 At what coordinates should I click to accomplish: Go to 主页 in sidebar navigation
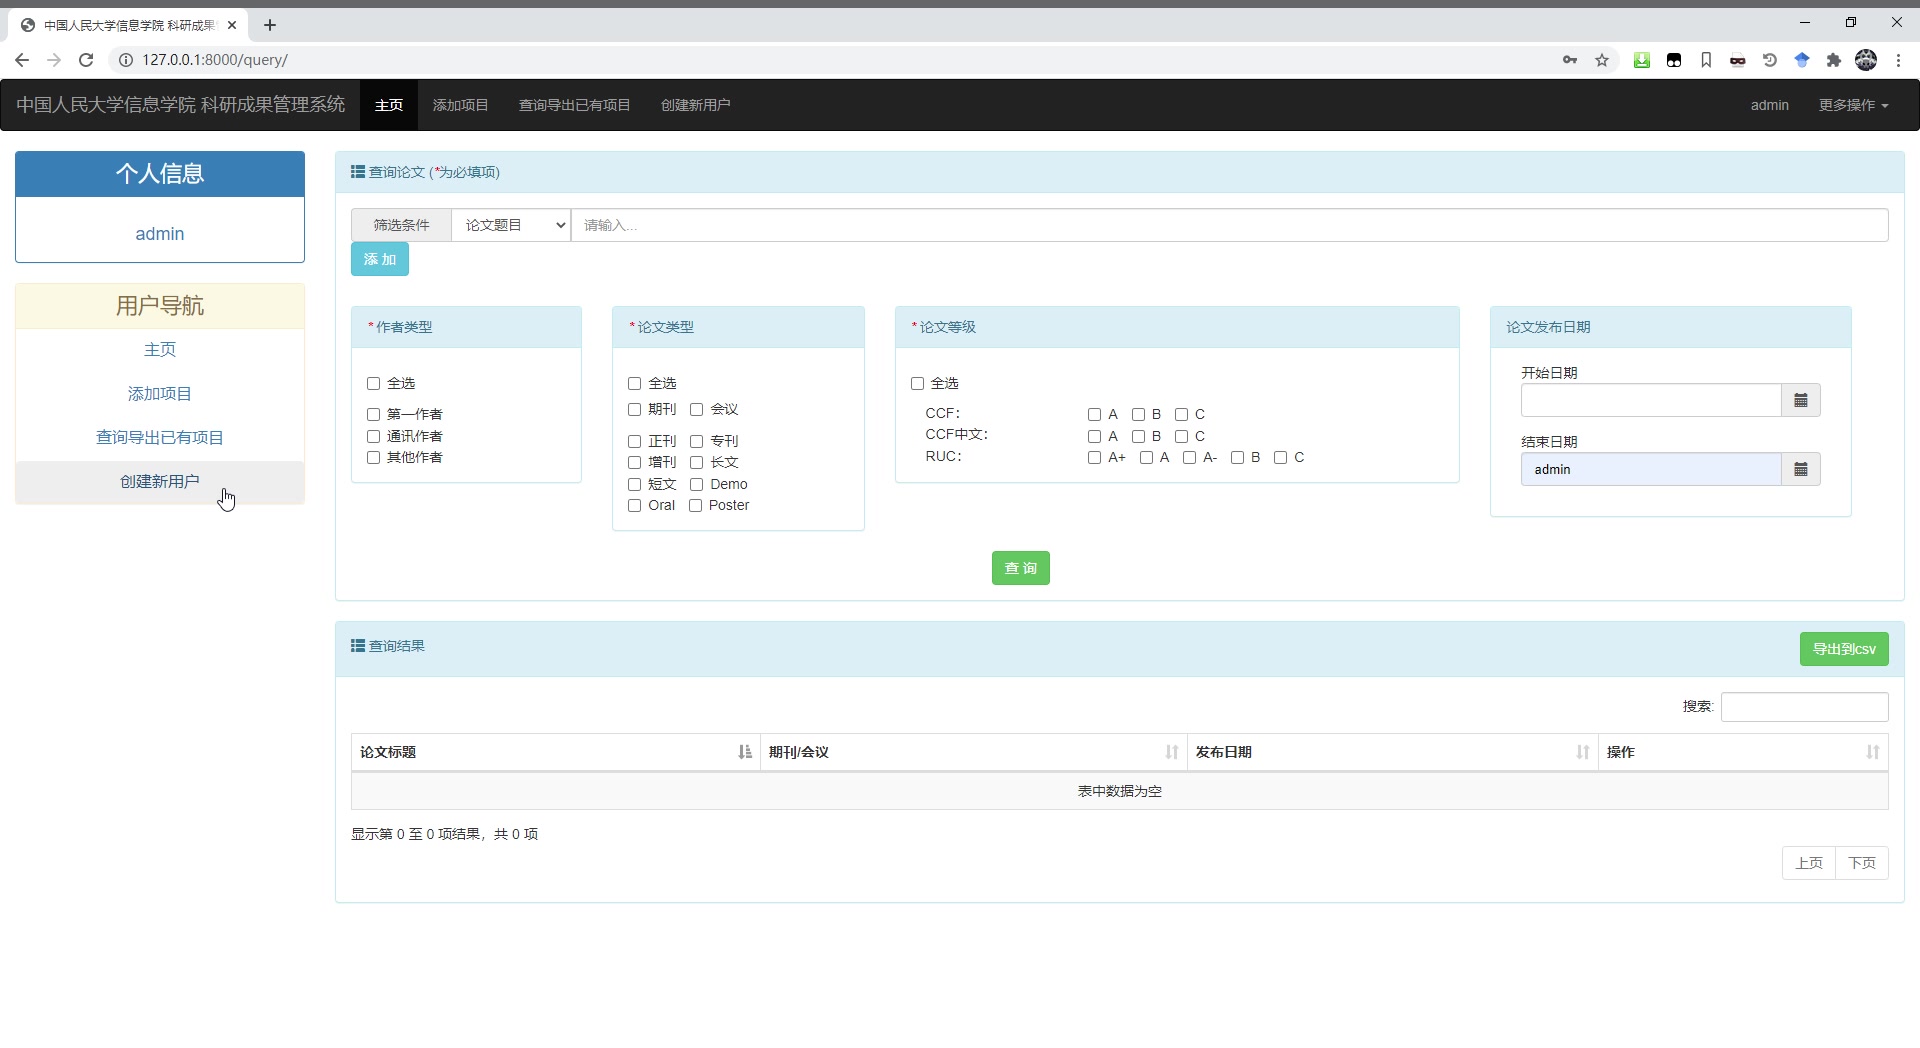(x=160, y=349)
